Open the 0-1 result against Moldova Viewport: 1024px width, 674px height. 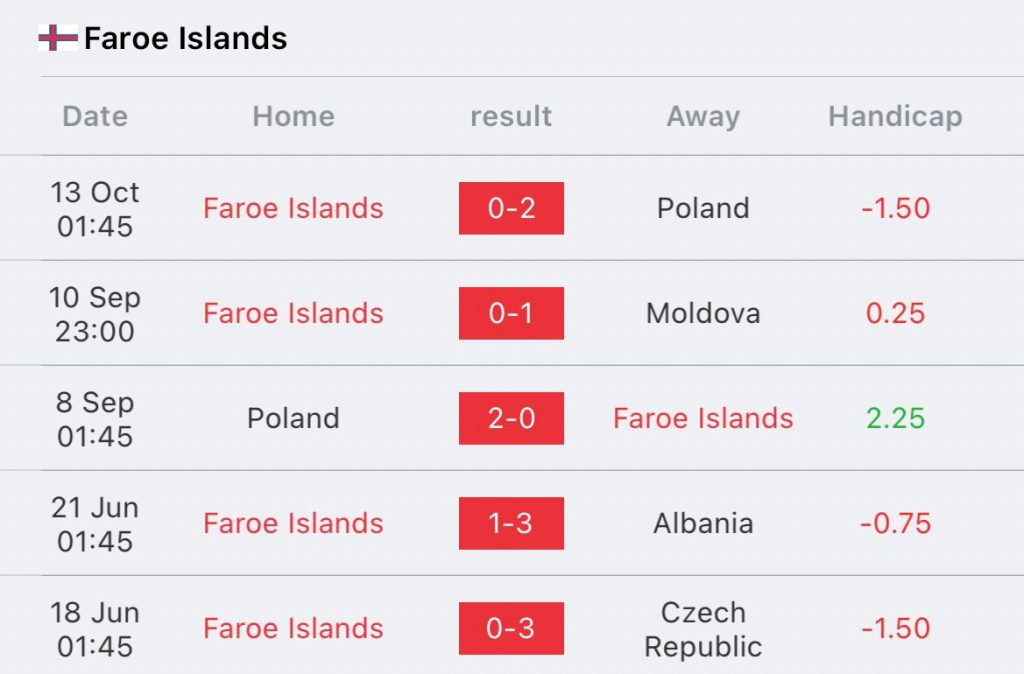point(511,313)
